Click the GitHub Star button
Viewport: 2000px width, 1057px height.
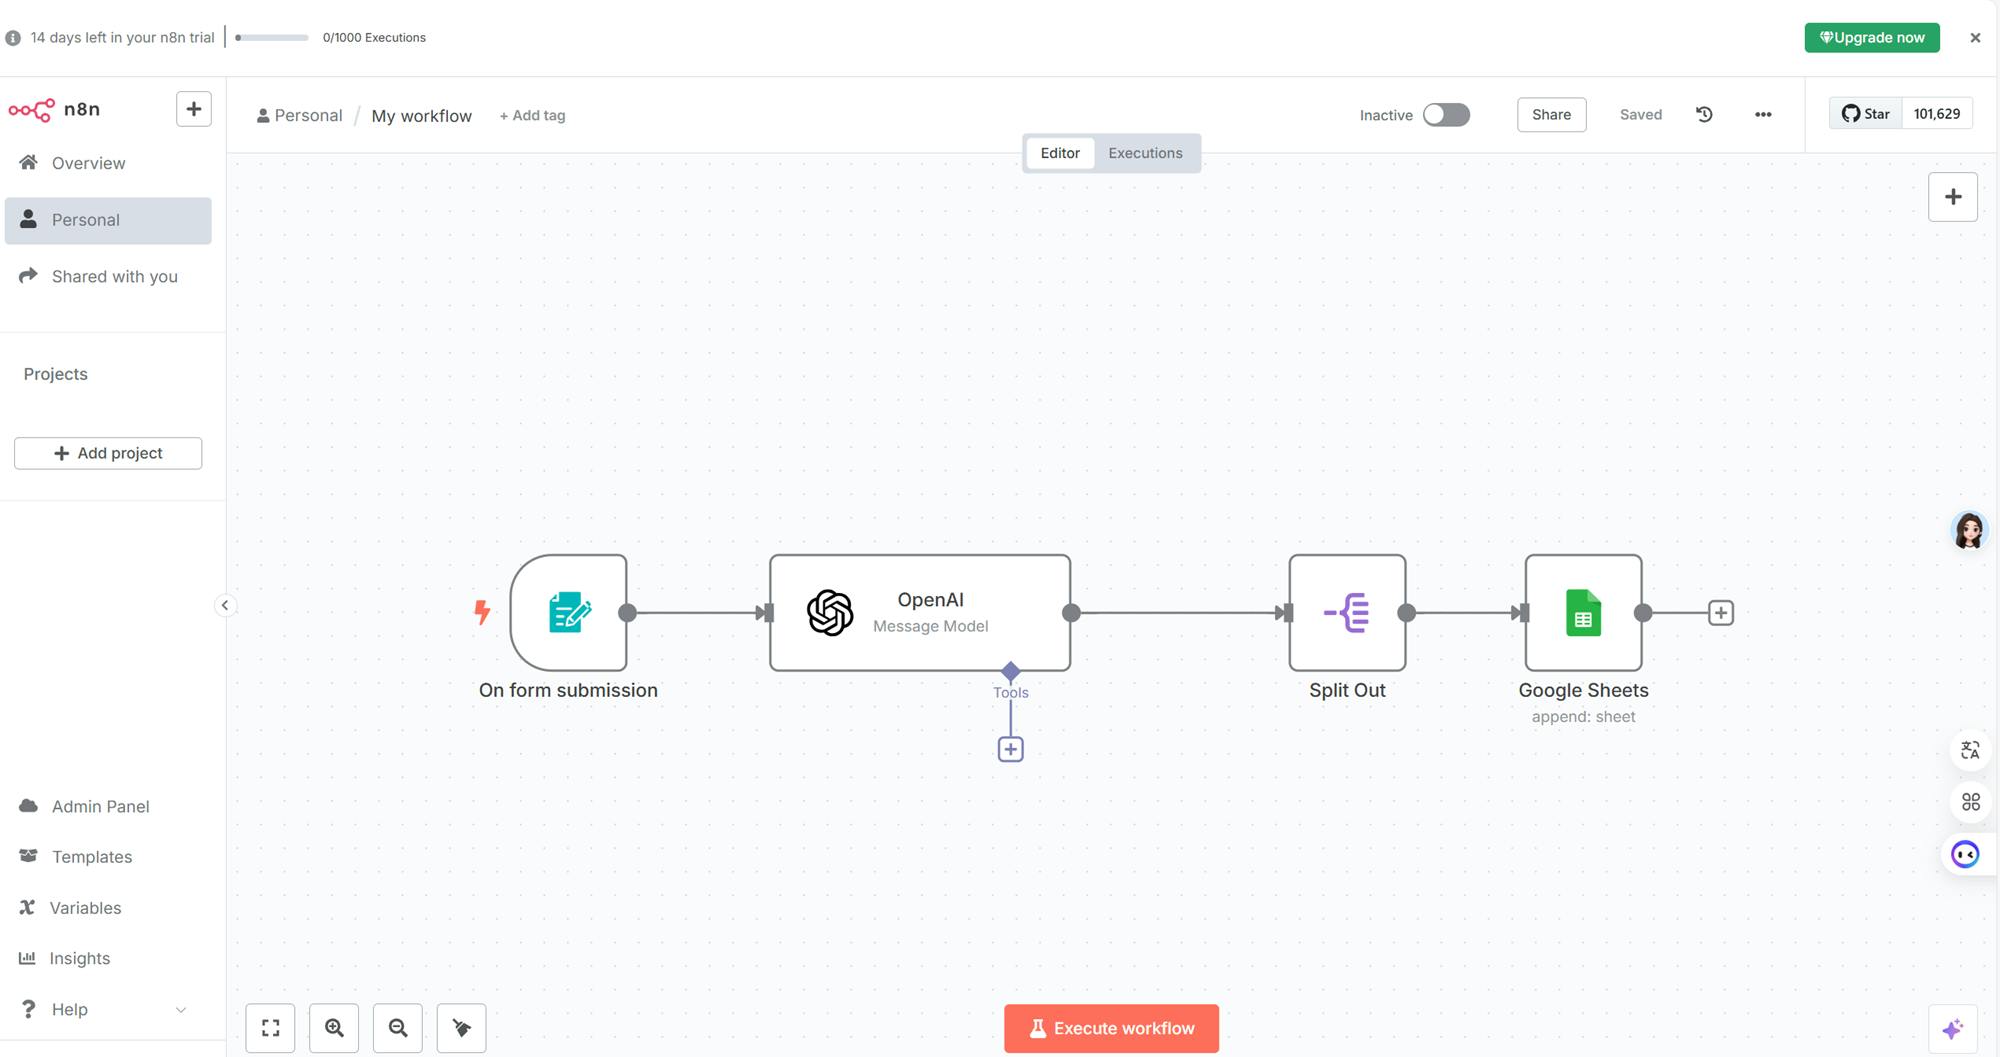pos(1866,114)
